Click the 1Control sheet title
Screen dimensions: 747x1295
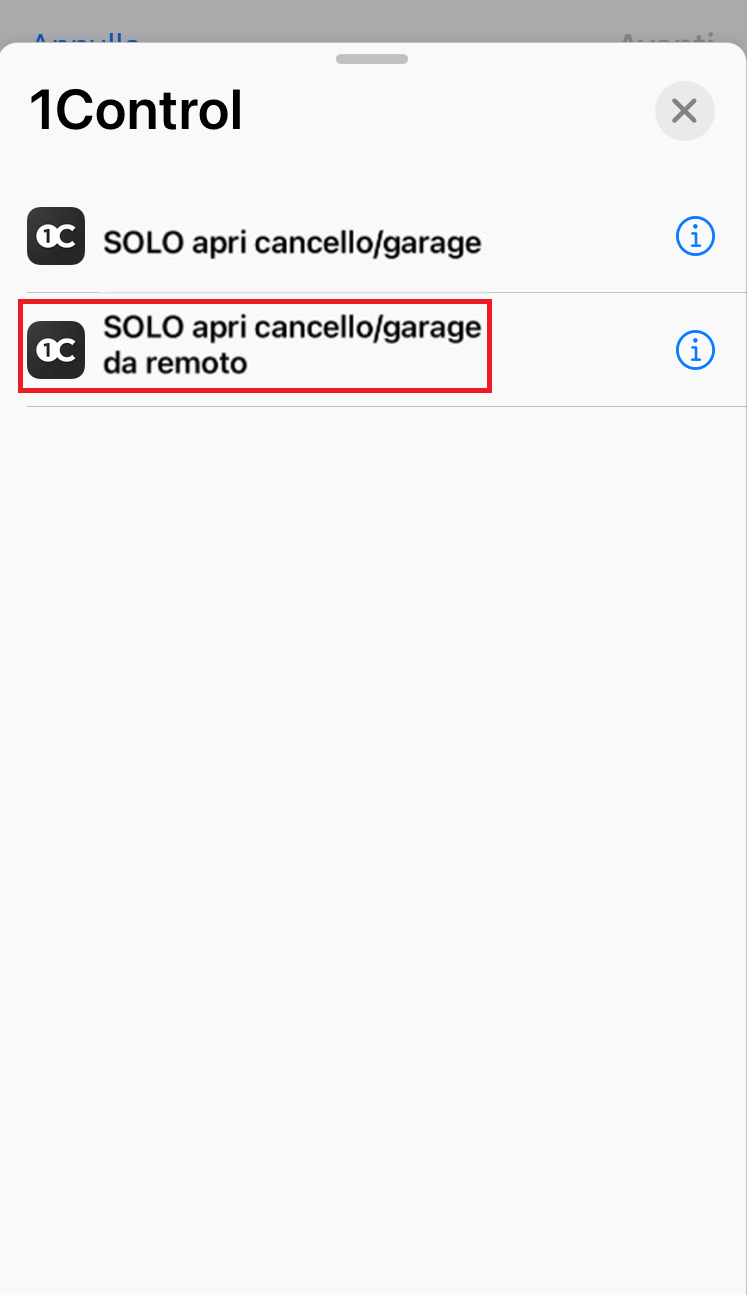click(136, 110)
